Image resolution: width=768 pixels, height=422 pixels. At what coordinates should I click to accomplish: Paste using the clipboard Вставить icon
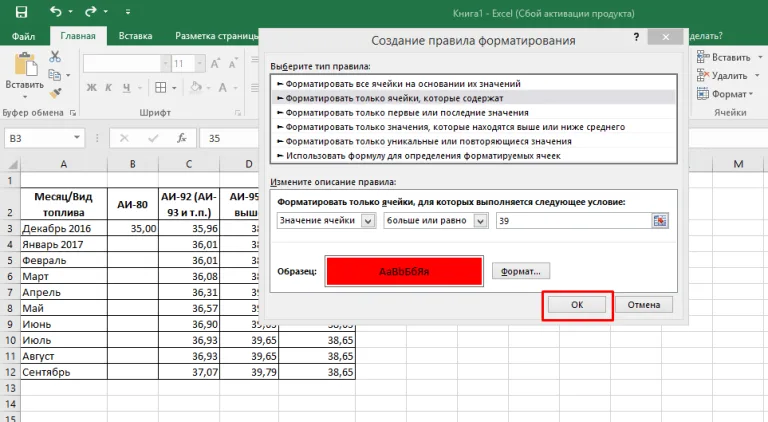24,65
